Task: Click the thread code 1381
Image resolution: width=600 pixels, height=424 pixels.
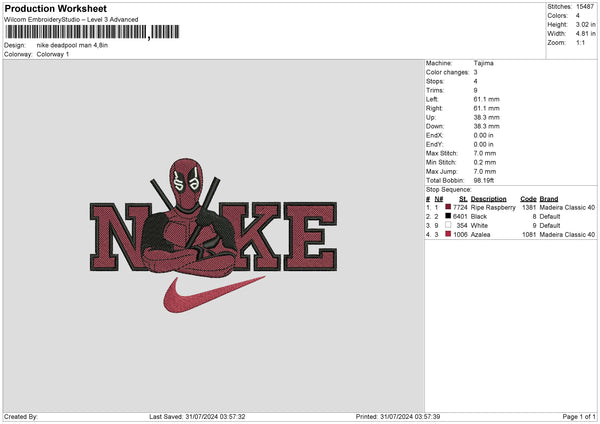Action: 529,207
